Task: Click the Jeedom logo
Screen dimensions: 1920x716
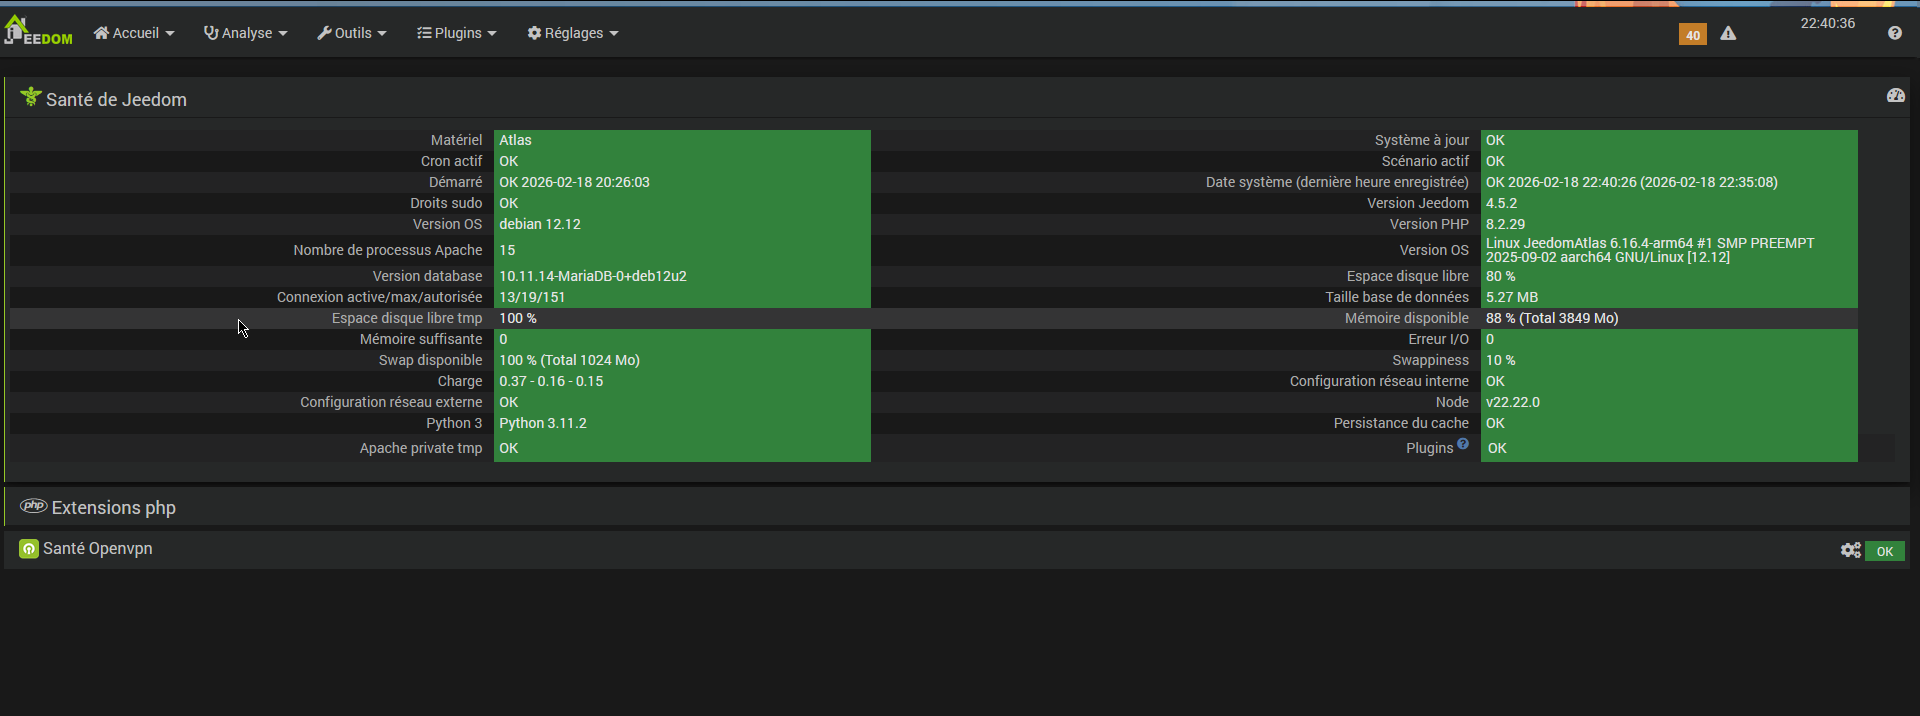Action: click(39, 31)
